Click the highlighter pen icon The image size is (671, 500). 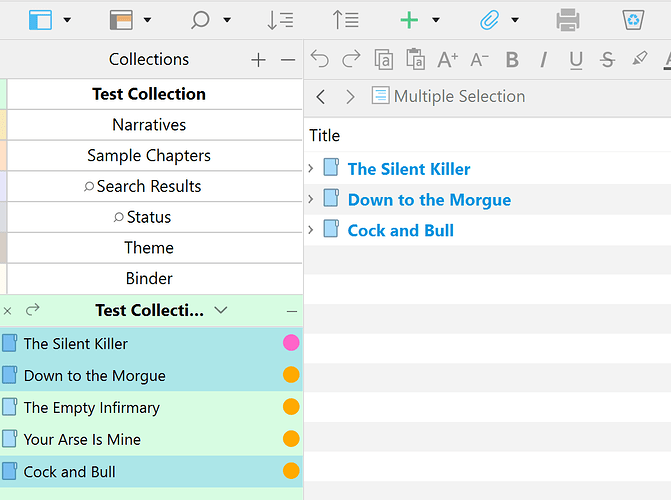pos(640,60)
